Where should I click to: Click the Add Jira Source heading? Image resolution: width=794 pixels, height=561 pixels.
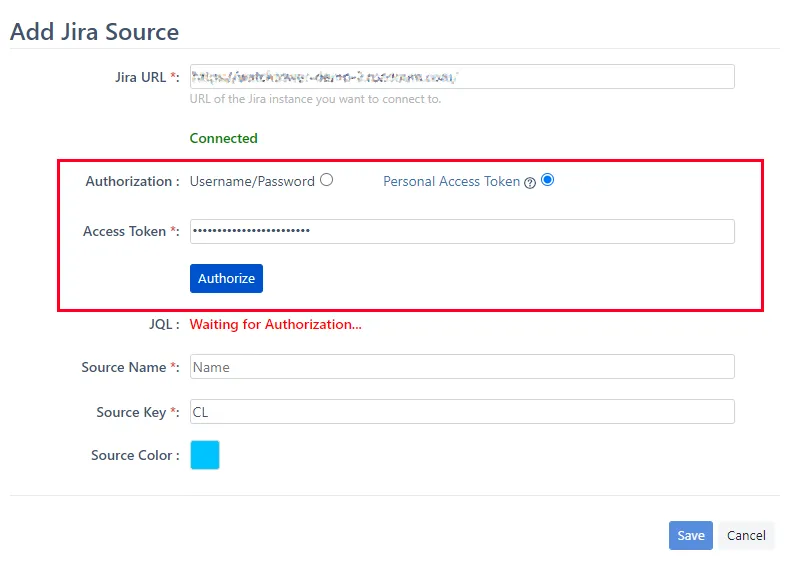click(x=95, y=31)
